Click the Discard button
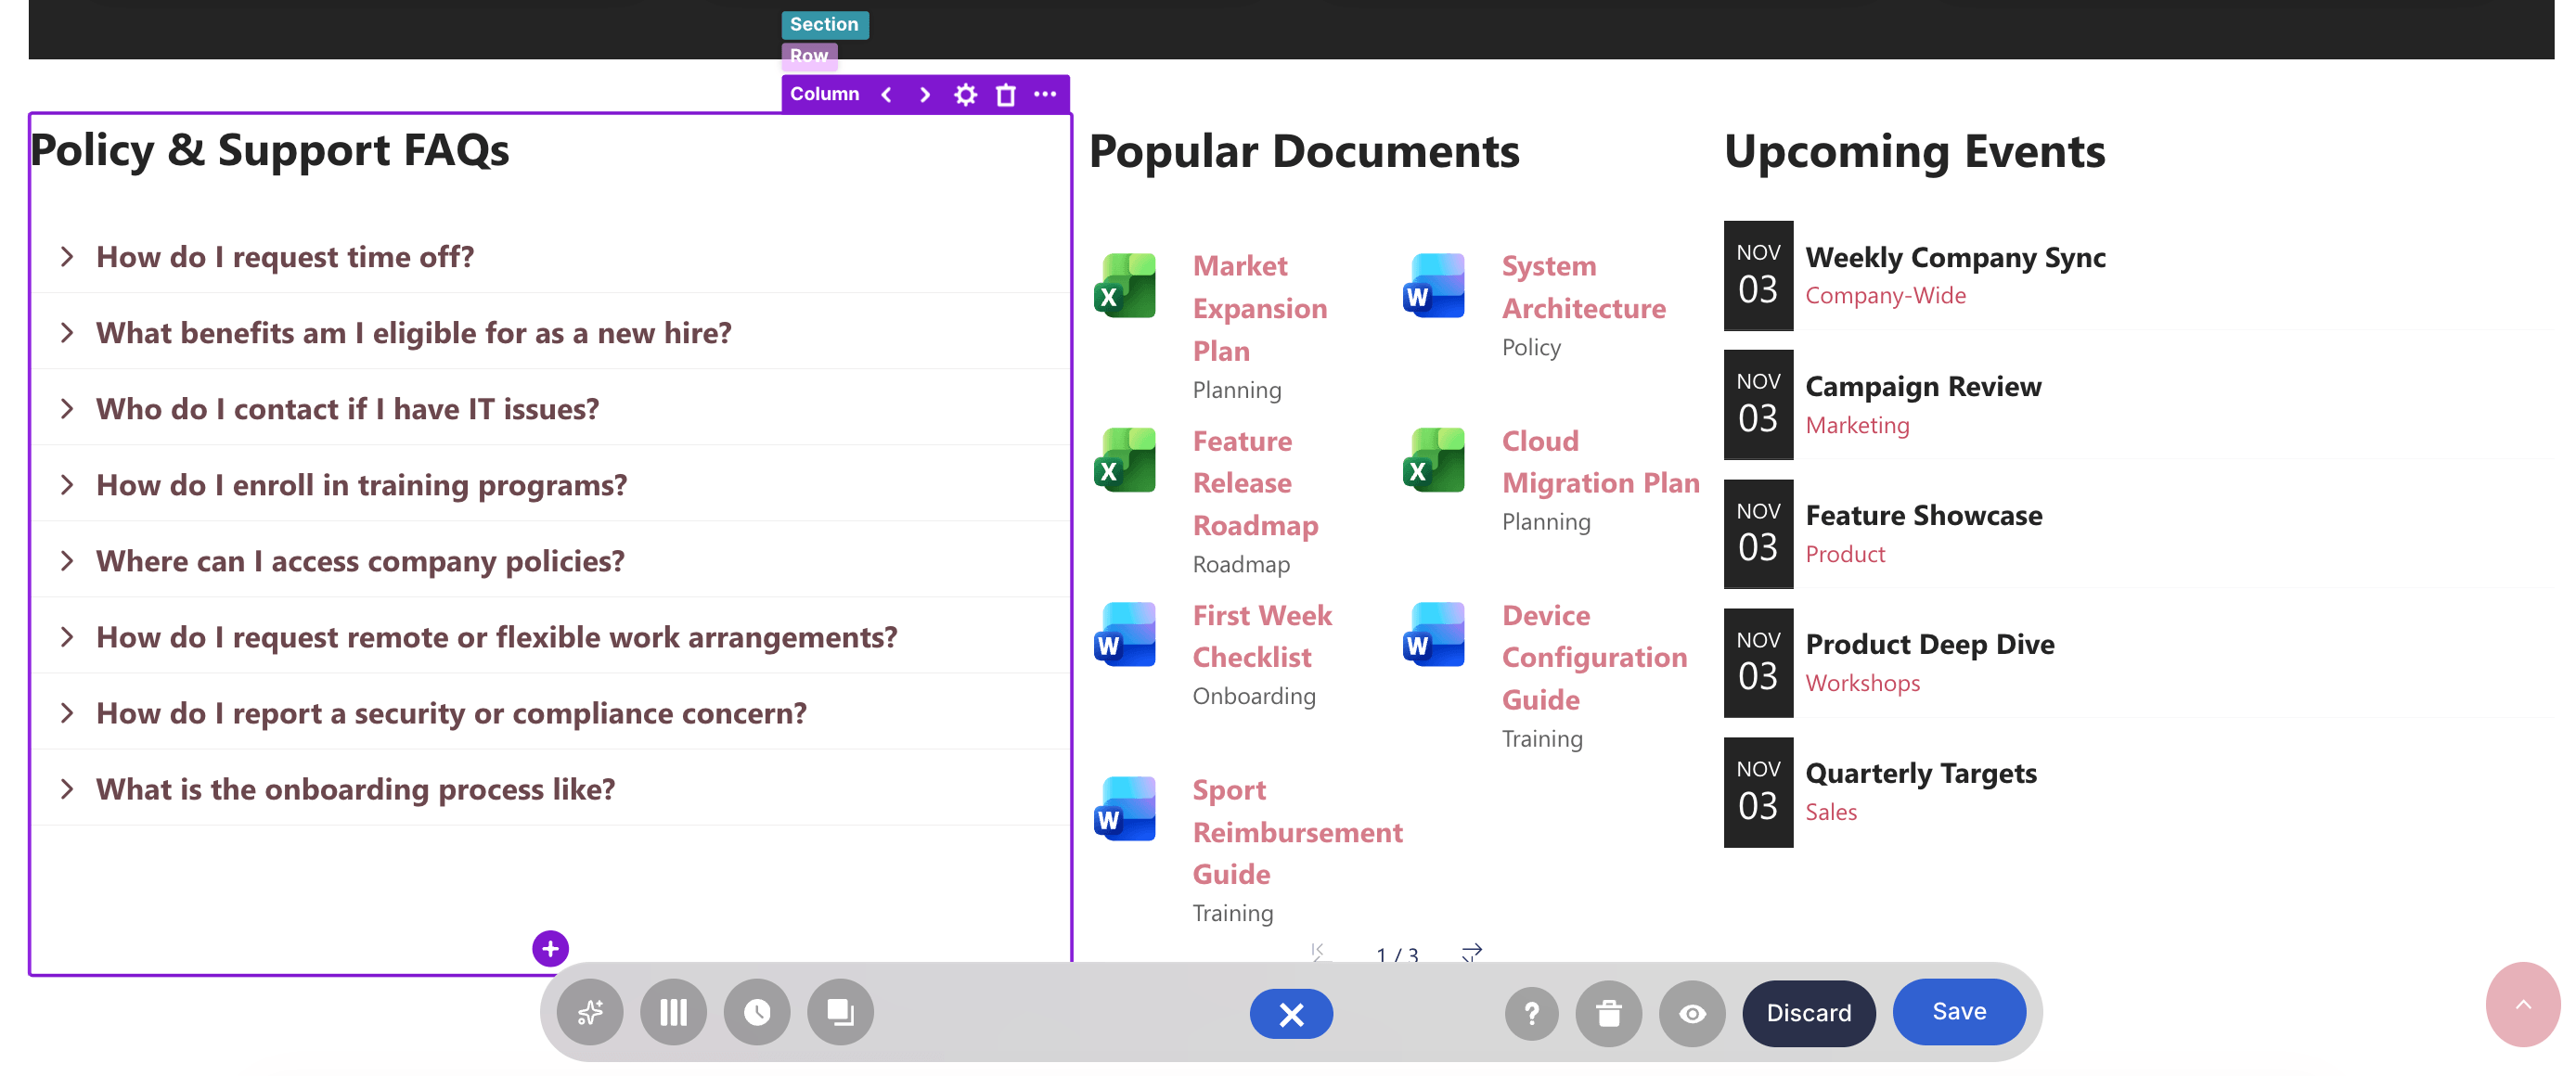 click(1808, 1013)
